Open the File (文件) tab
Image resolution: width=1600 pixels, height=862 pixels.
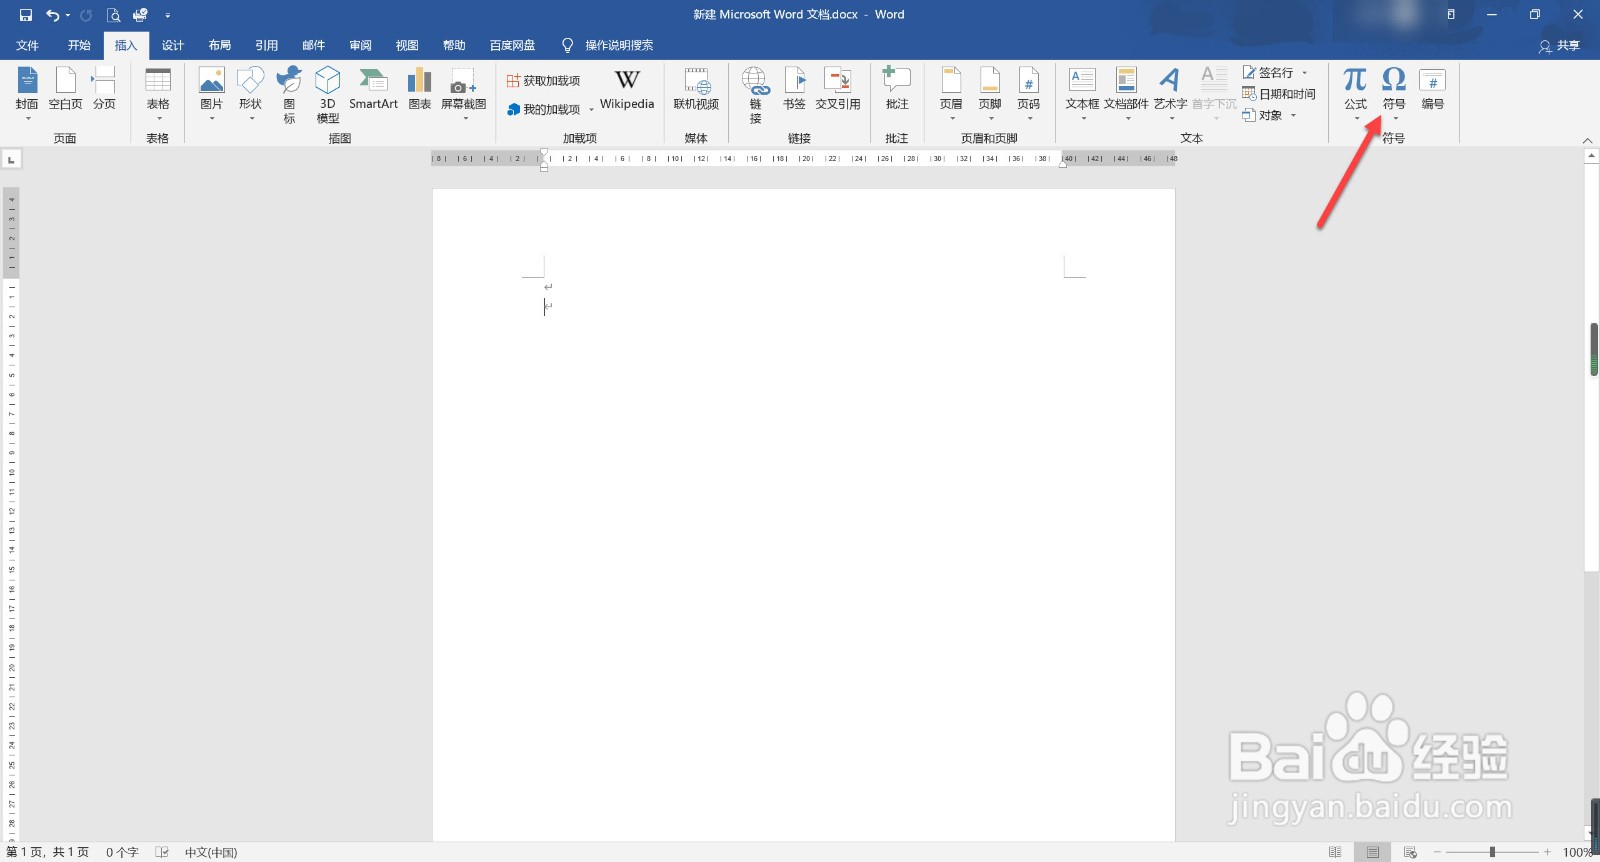[28, 45]
